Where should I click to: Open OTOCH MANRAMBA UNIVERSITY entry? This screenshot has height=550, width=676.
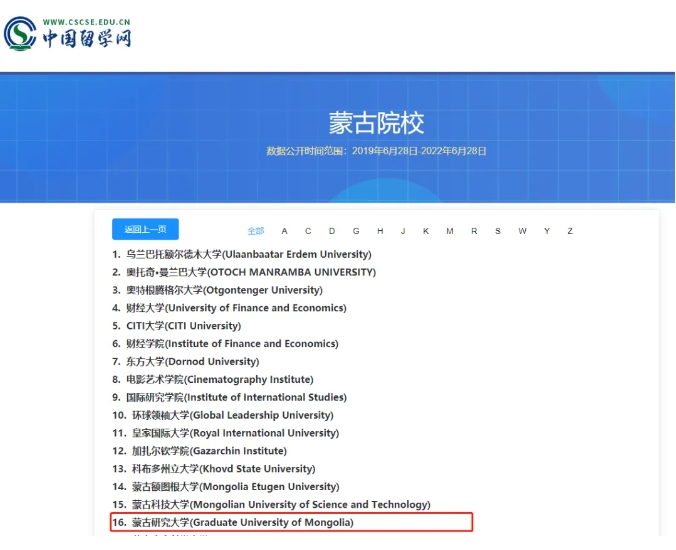pos(244,272)
